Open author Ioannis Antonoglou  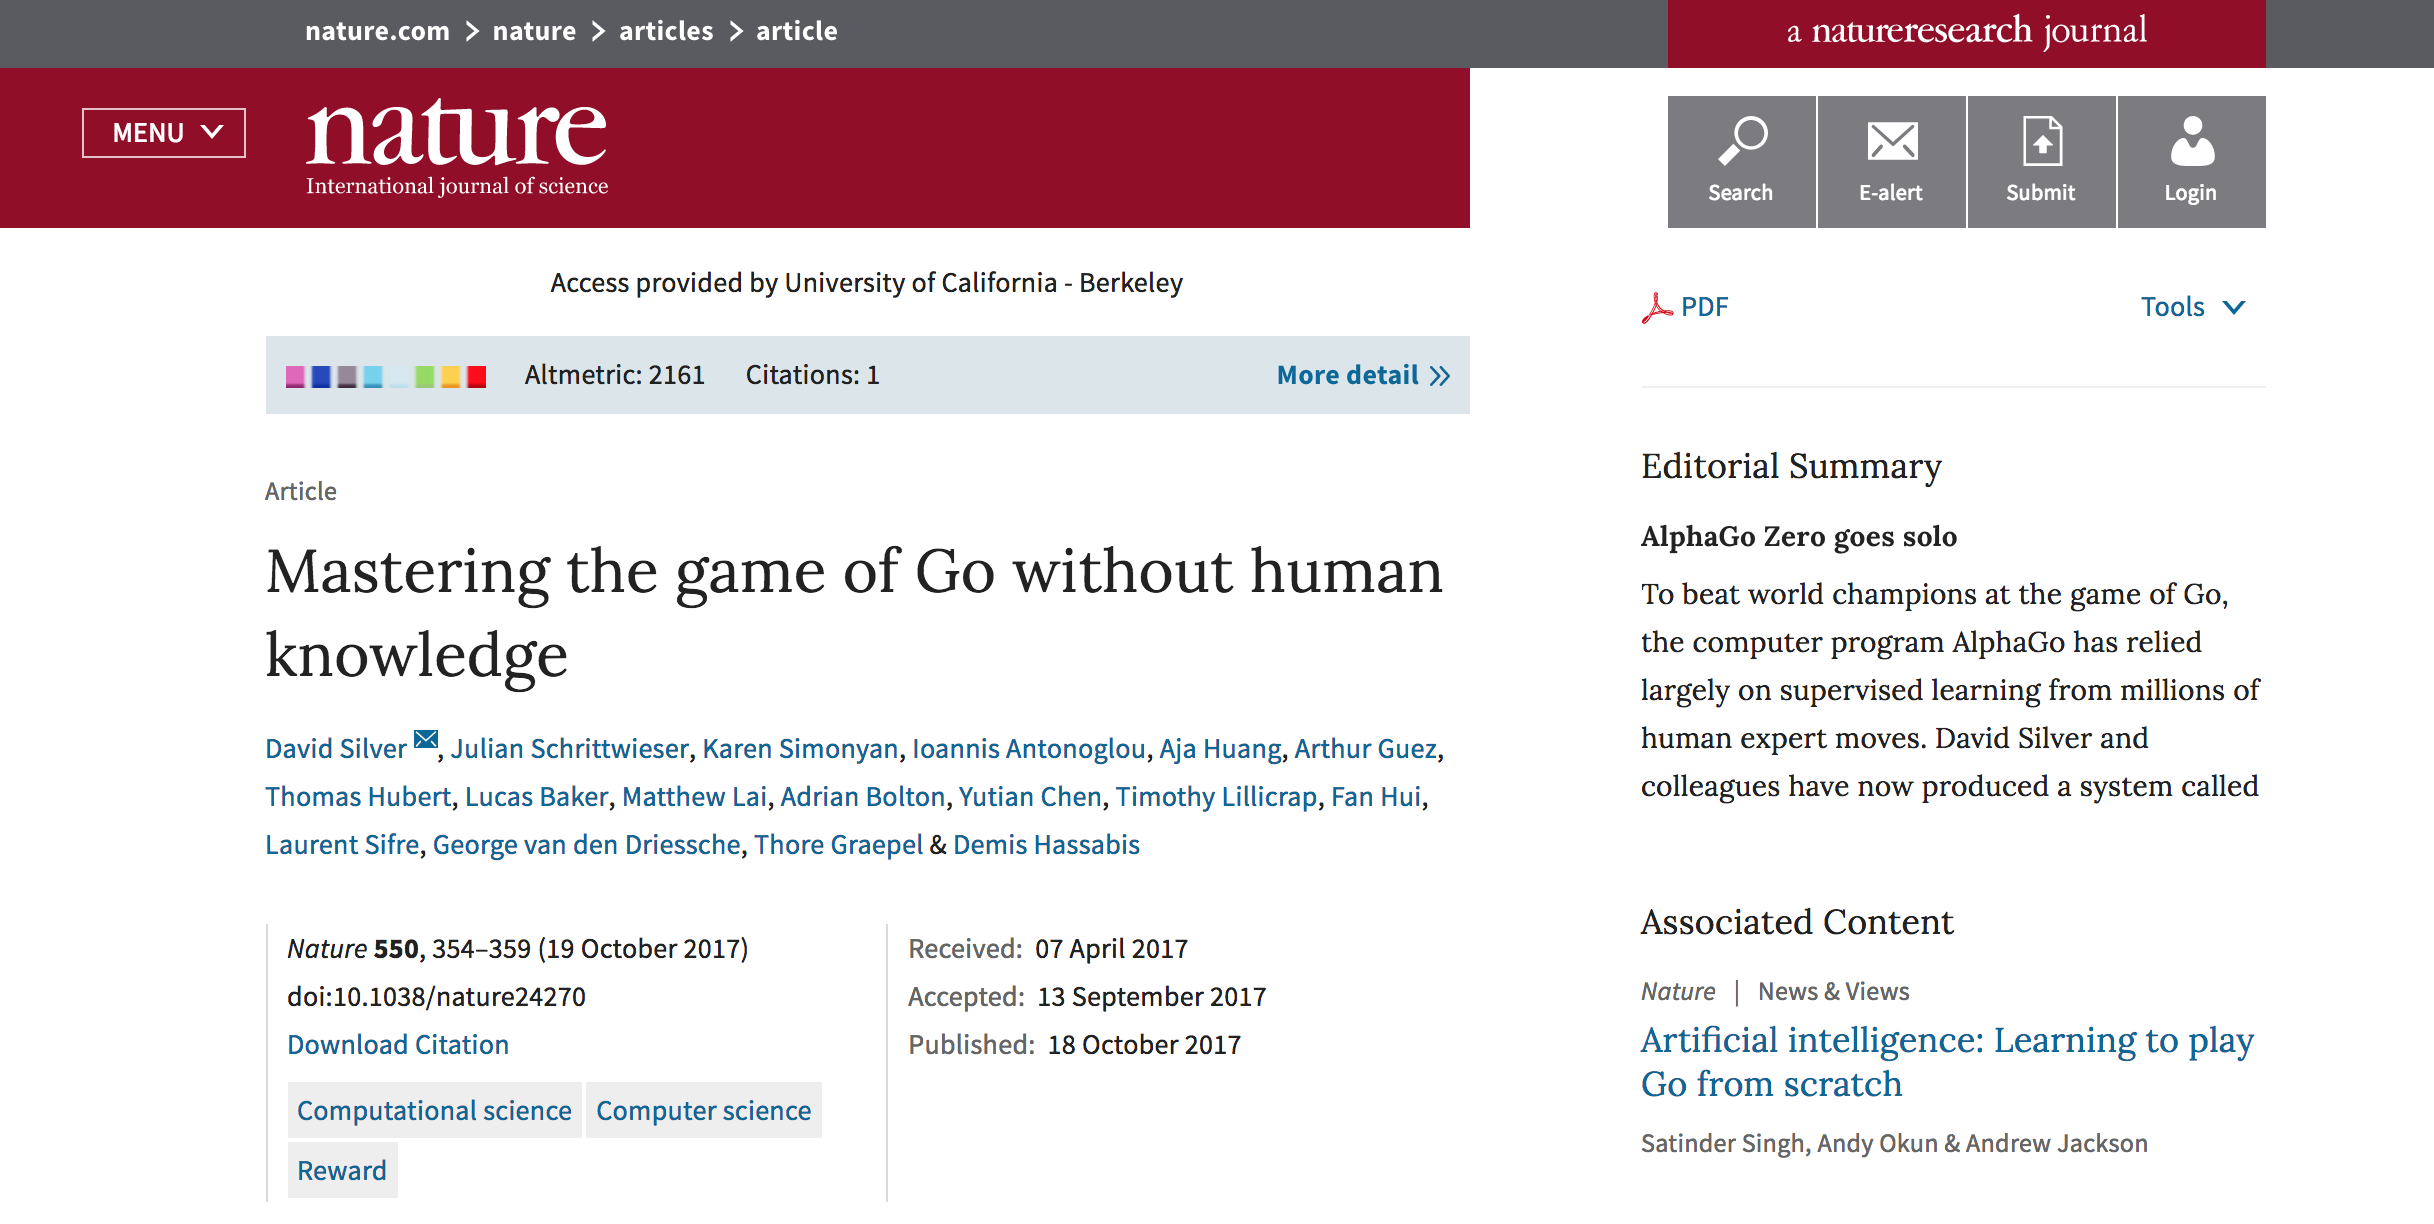(x=1029, y=749)
